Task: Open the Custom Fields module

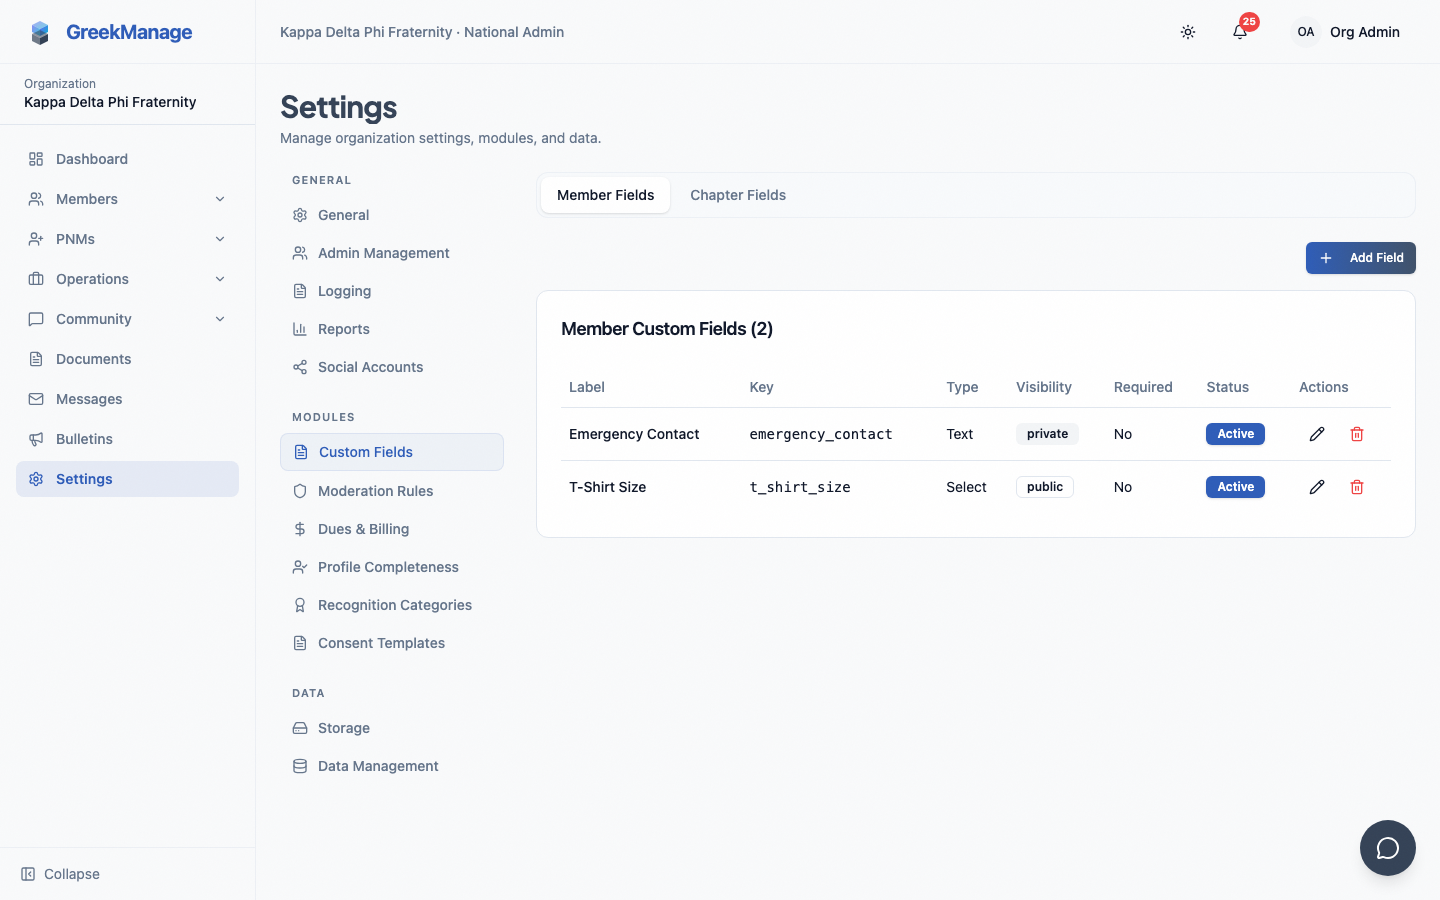Action: click(392, 452)
